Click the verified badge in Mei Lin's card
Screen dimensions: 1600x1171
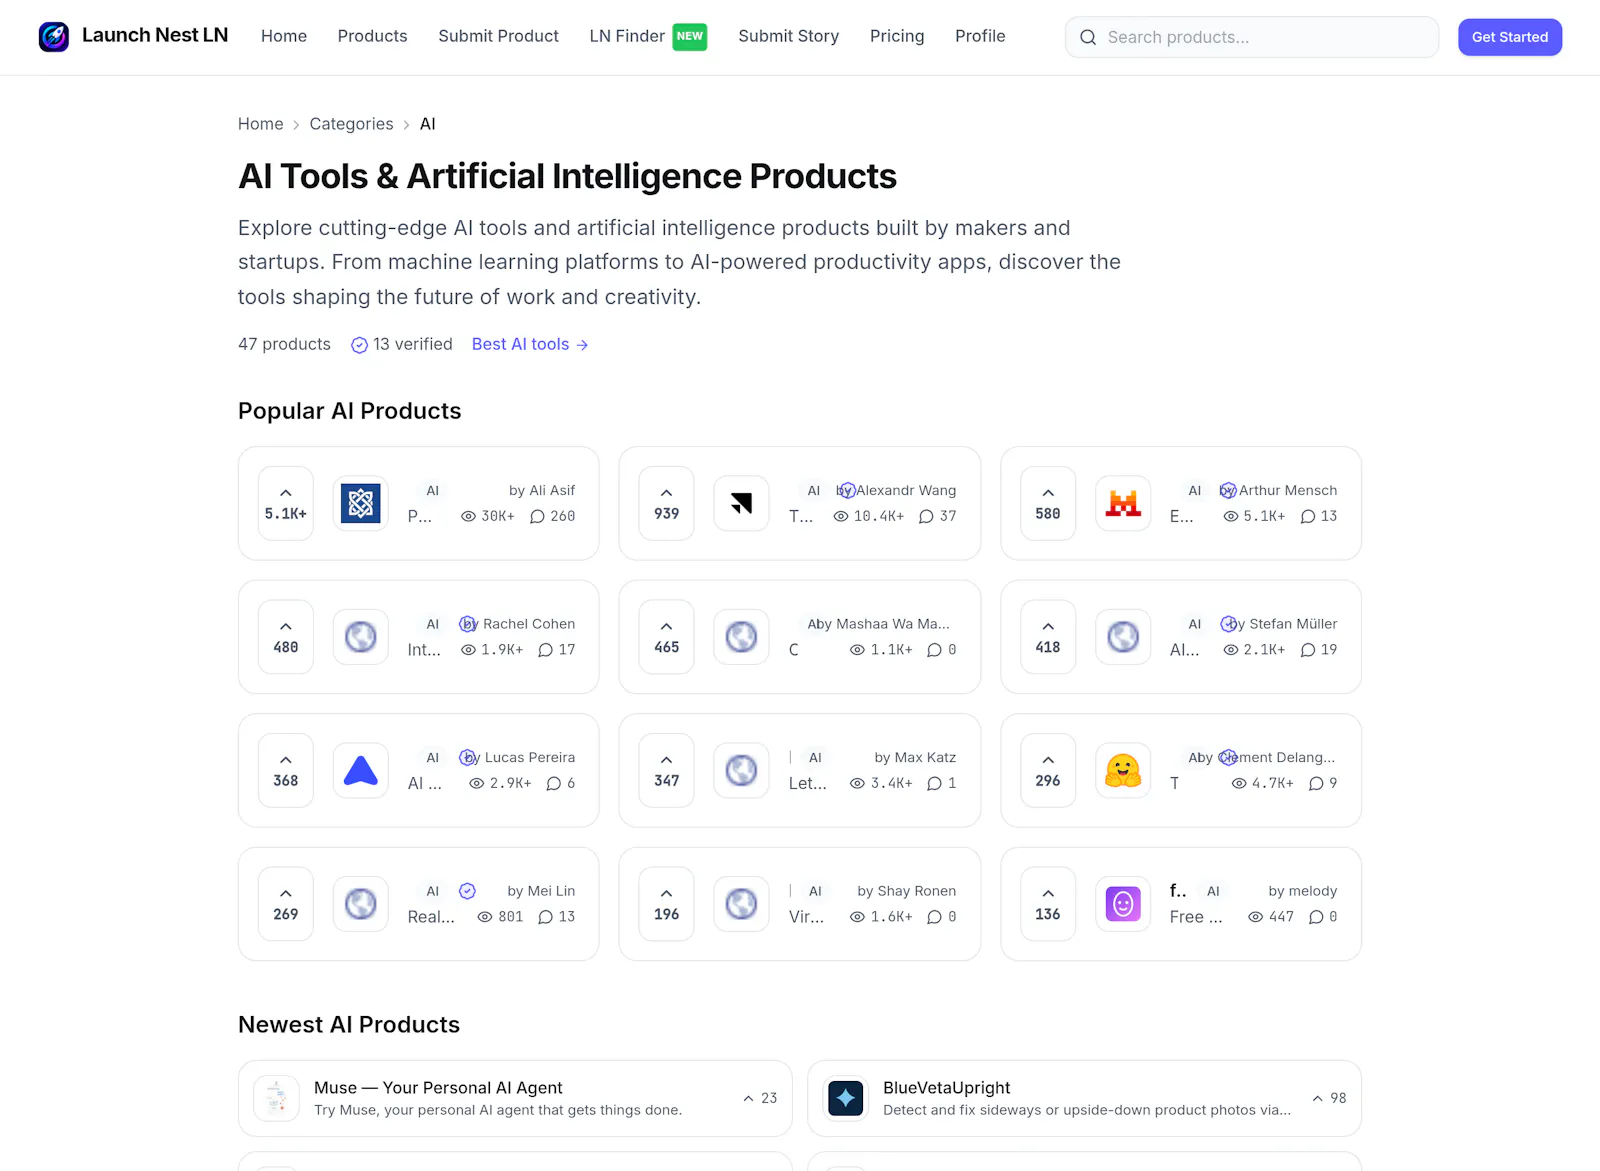pos(467,891)
